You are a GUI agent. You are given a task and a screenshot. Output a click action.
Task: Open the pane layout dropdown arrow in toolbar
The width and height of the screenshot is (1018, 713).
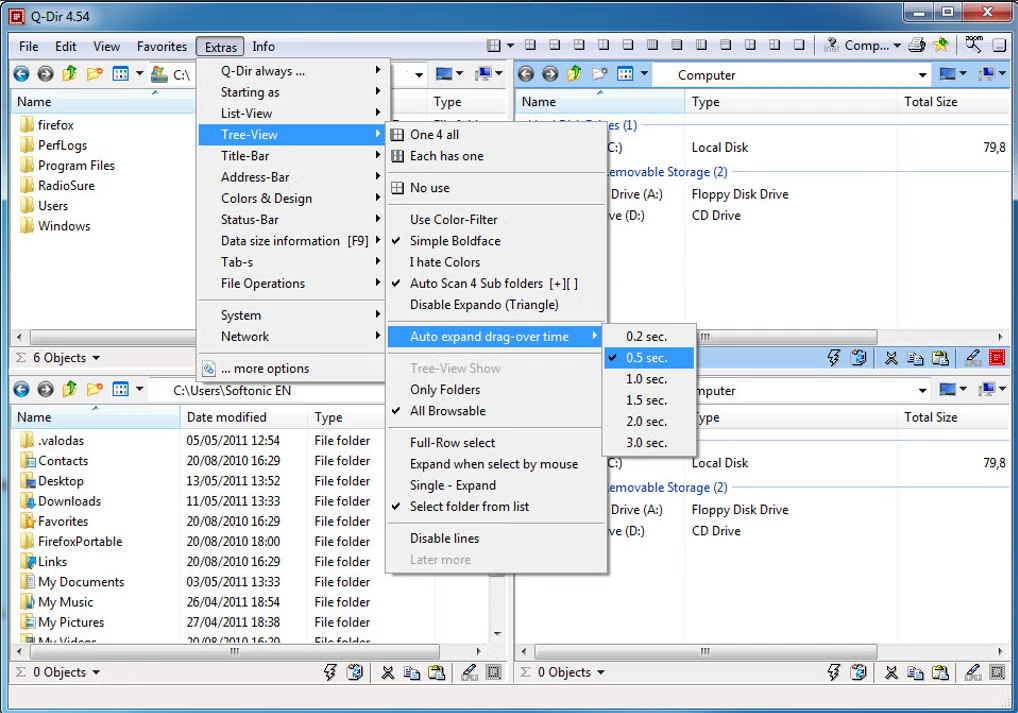point(510,45)
